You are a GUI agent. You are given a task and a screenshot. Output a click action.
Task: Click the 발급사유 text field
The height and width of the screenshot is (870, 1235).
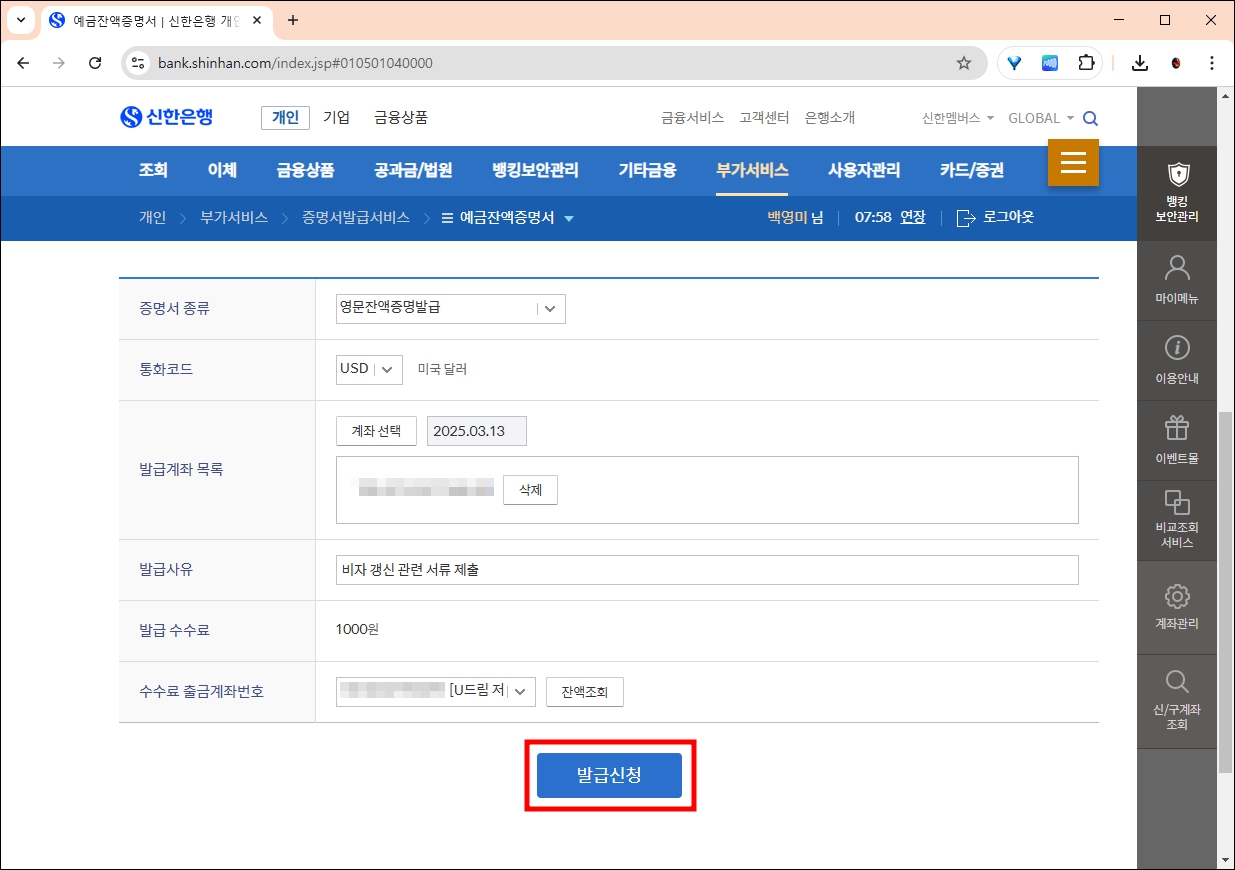pos(707,570)
